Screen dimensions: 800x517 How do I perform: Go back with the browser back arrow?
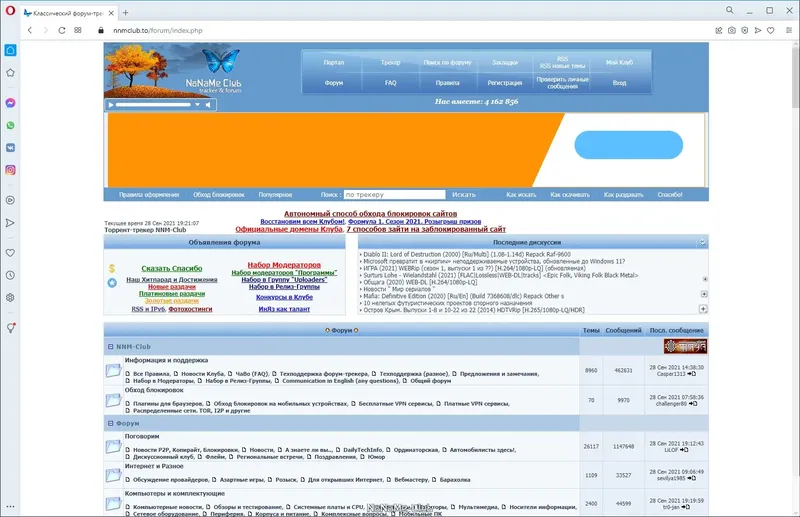(30, 31)
